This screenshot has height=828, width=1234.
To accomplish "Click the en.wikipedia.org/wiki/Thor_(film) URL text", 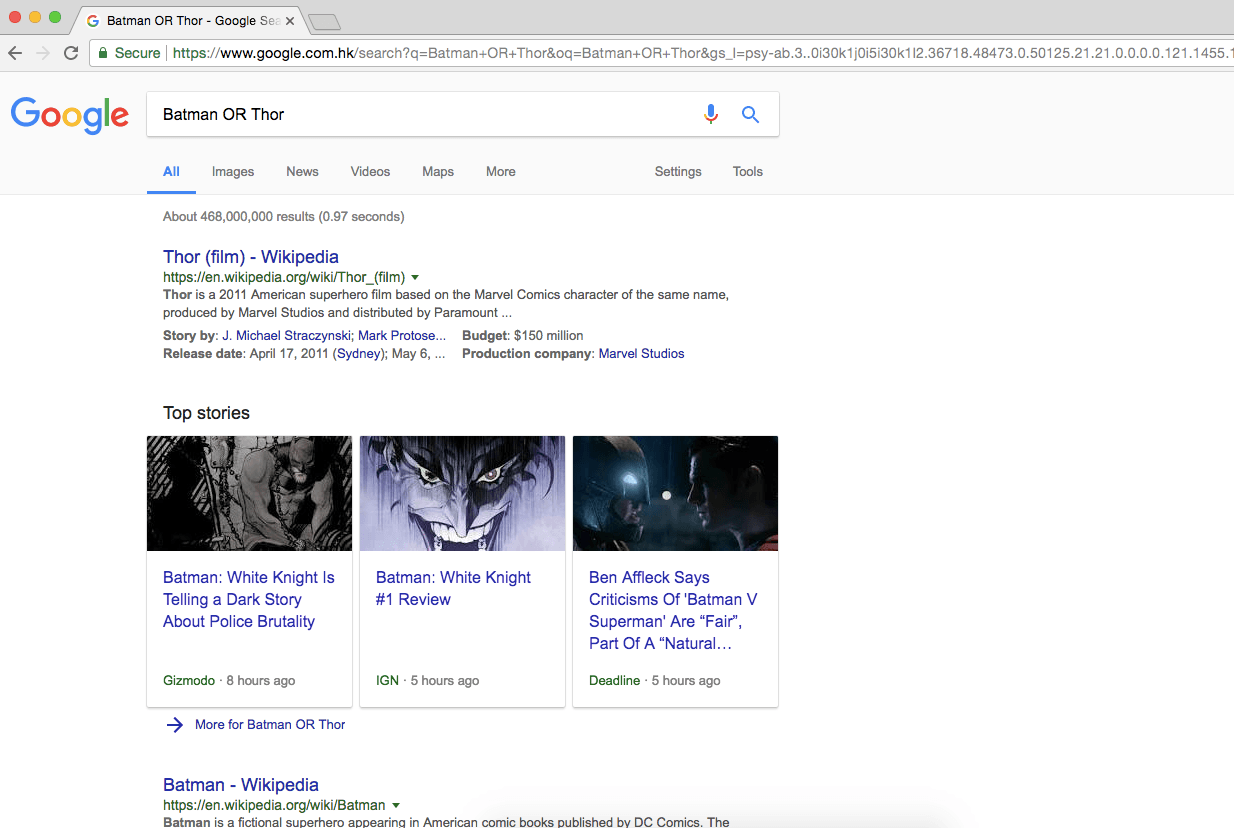I will click(284, 277).
